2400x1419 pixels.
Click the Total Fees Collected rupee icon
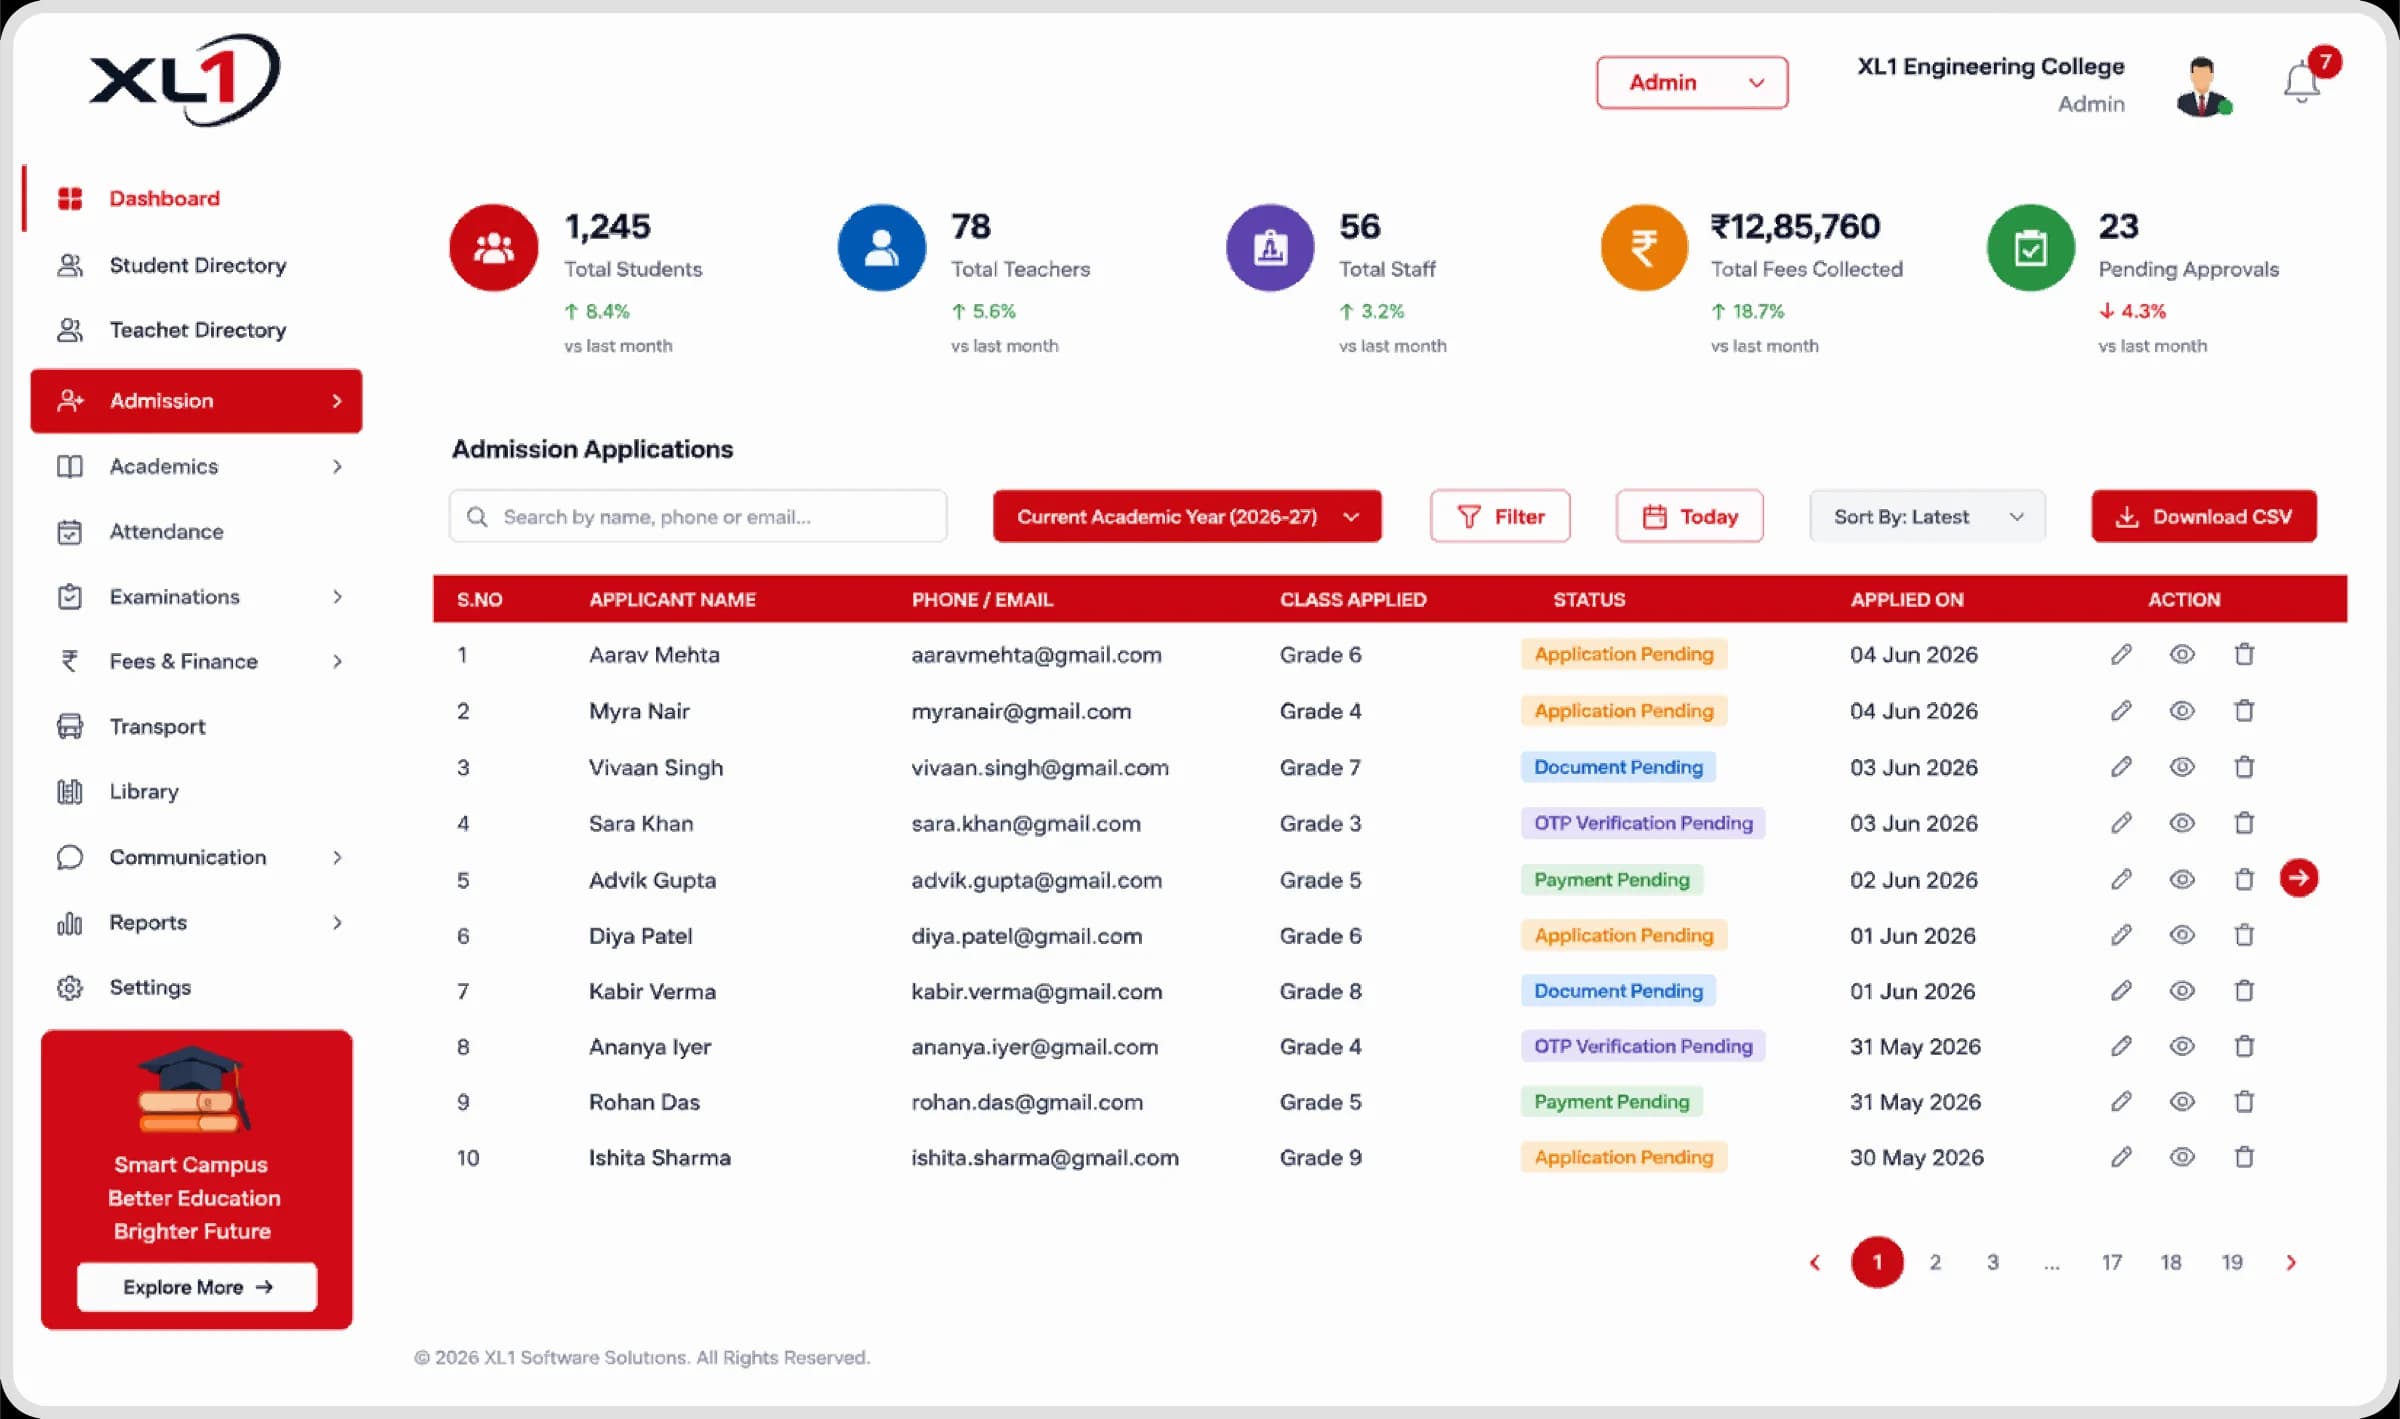click(1644, 248)
